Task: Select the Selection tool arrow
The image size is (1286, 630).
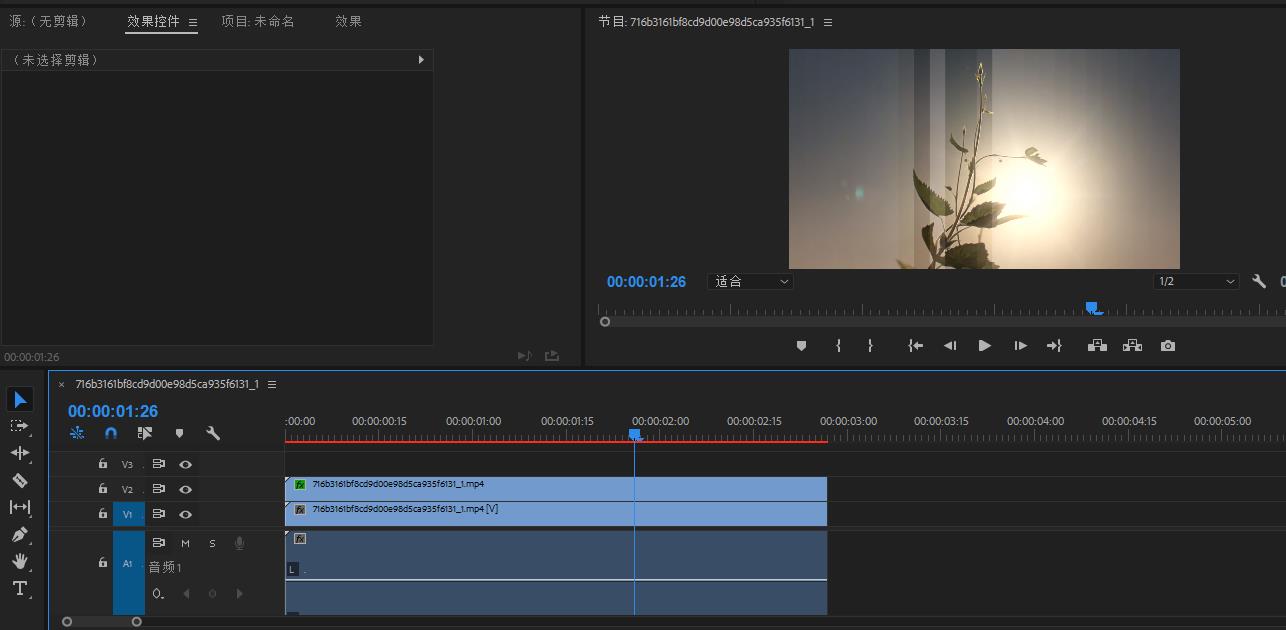Action: (x=20, y=400)
